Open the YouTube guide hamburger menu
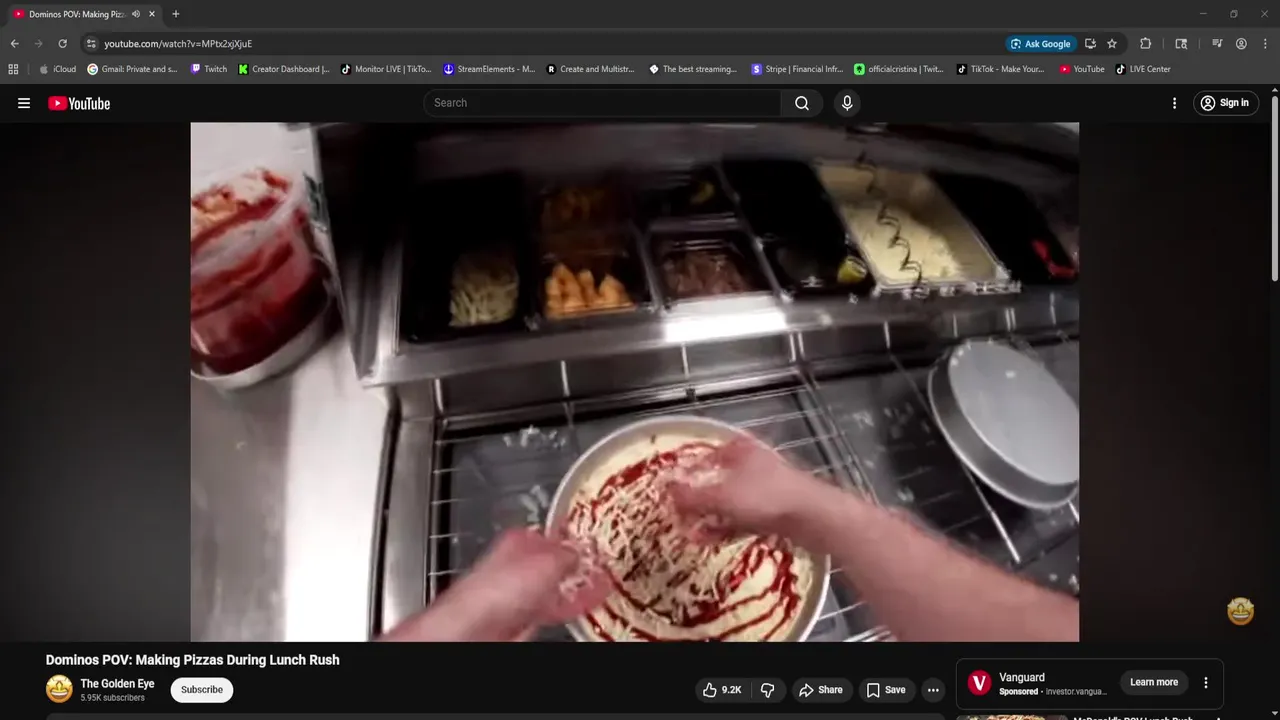The height and width of the screenshot is (720, 1280). (x=24, y=103)
